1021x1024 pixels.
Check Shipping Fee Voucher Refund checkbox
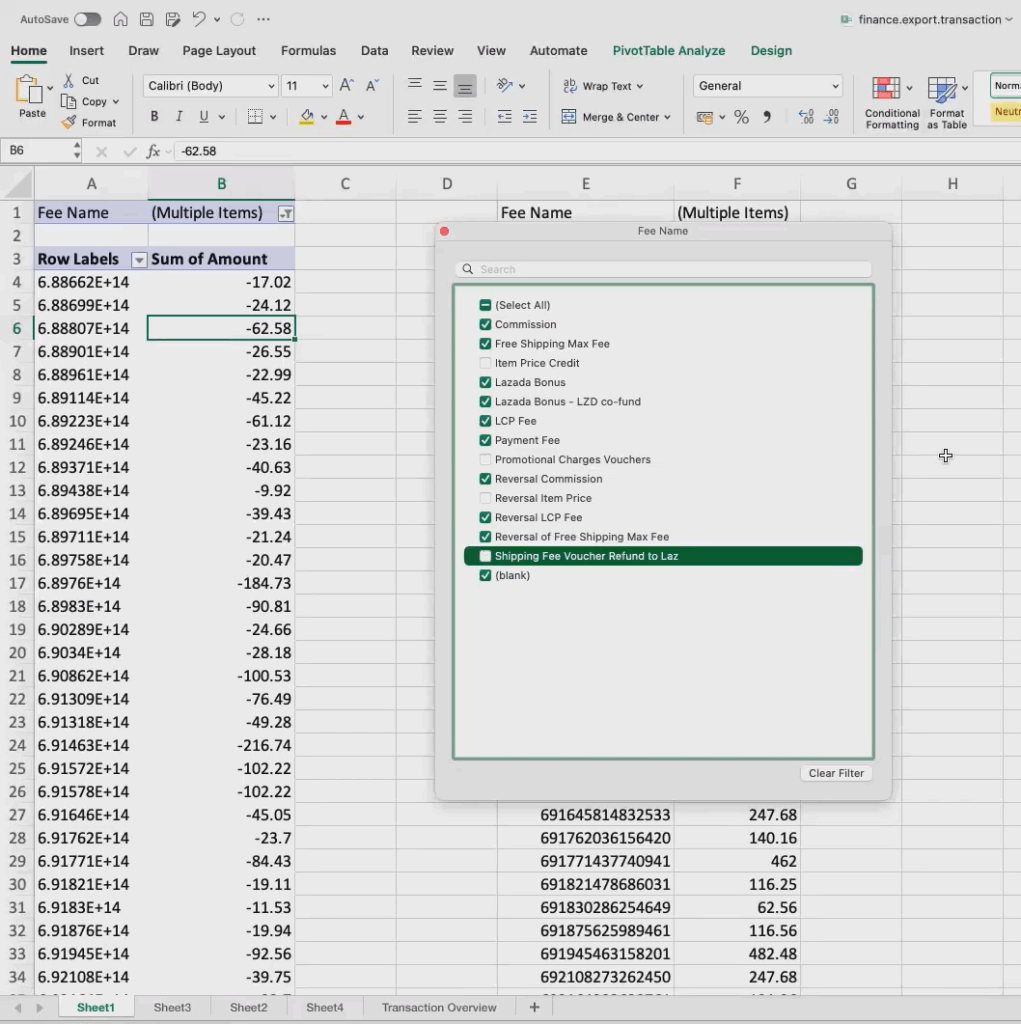click(x=486, y=556)
